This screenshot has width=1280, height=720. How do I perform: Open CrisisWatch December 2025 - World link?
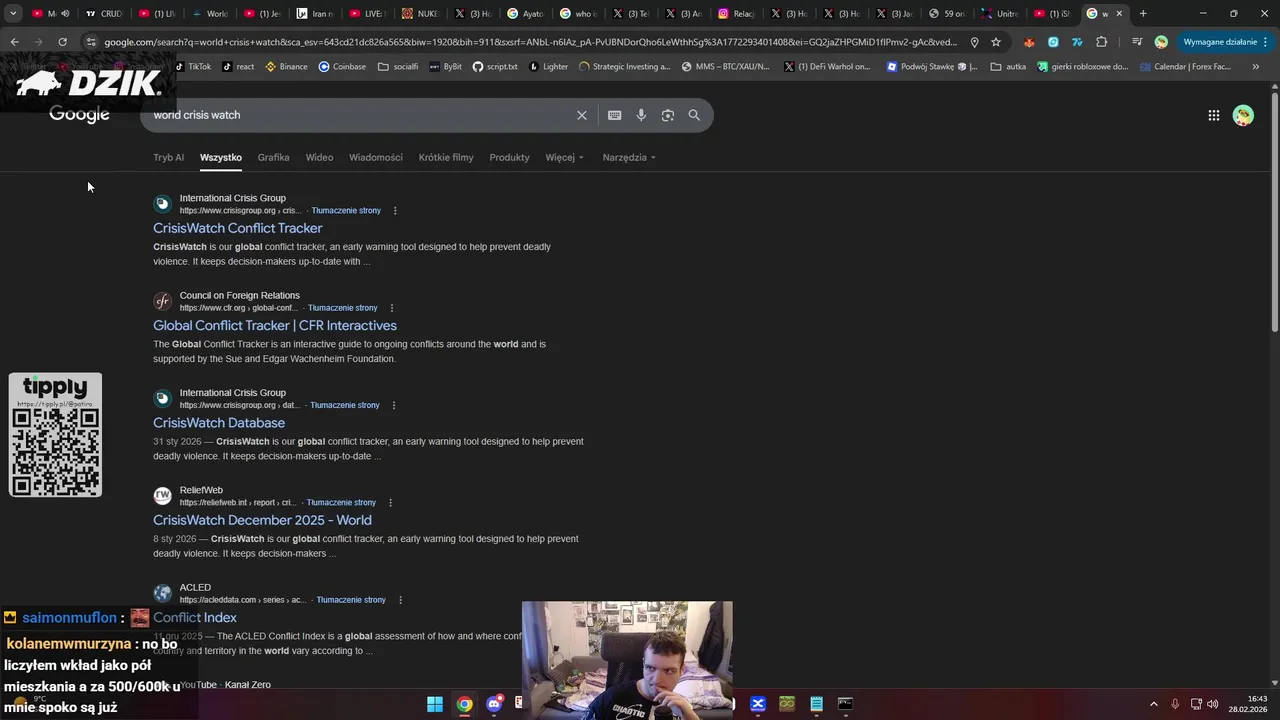coord(262,520)
